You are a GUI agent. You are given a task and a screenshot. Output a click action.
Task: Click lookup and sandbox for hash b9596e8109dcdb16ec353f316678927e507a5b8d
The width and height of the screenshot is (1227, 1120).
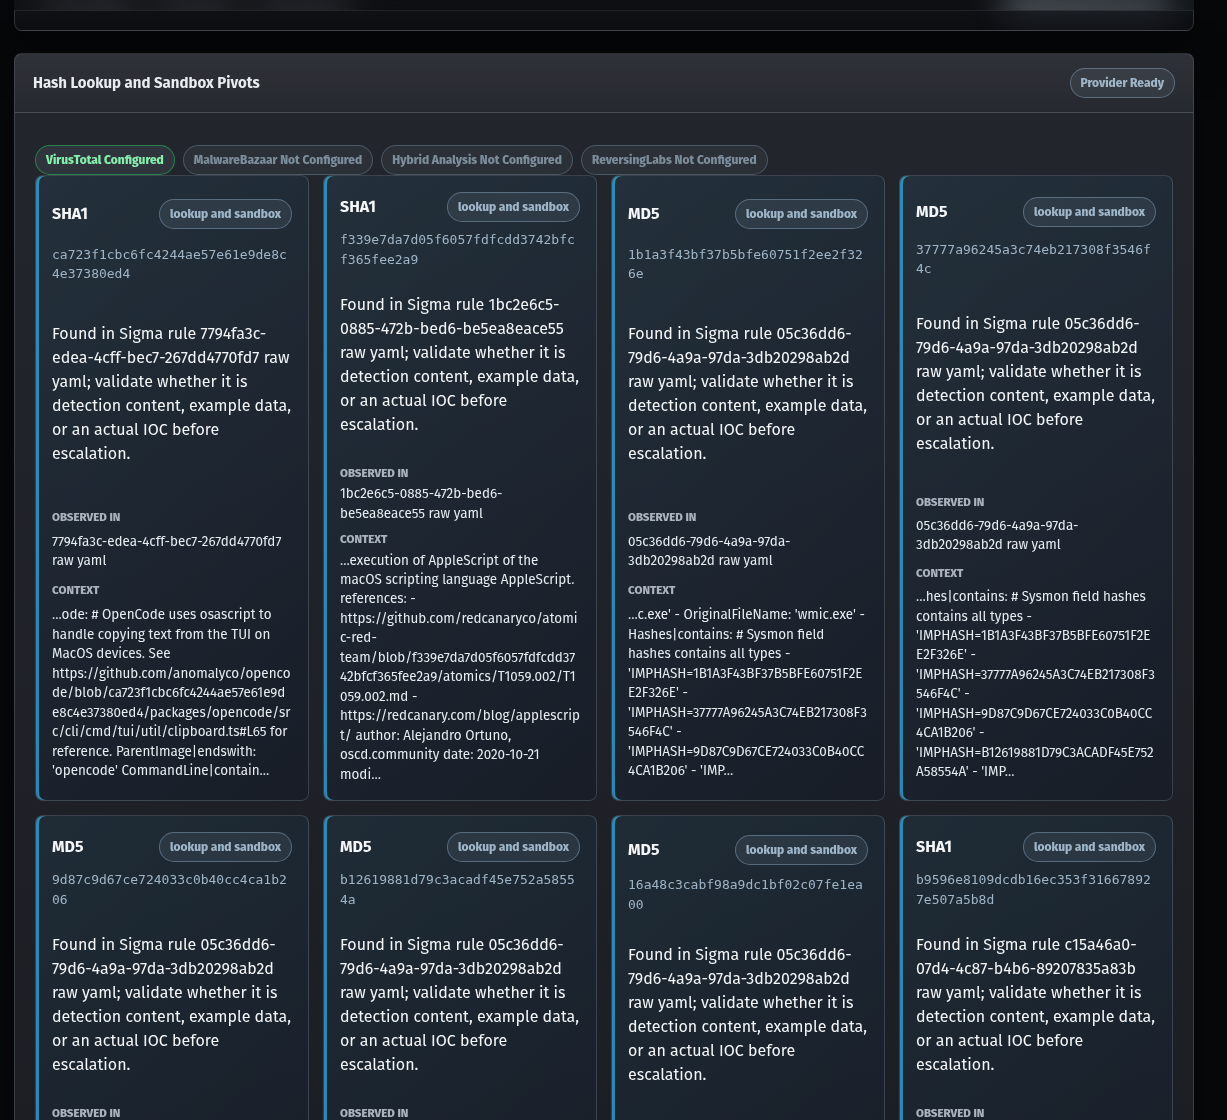[x=1089, y=847]
